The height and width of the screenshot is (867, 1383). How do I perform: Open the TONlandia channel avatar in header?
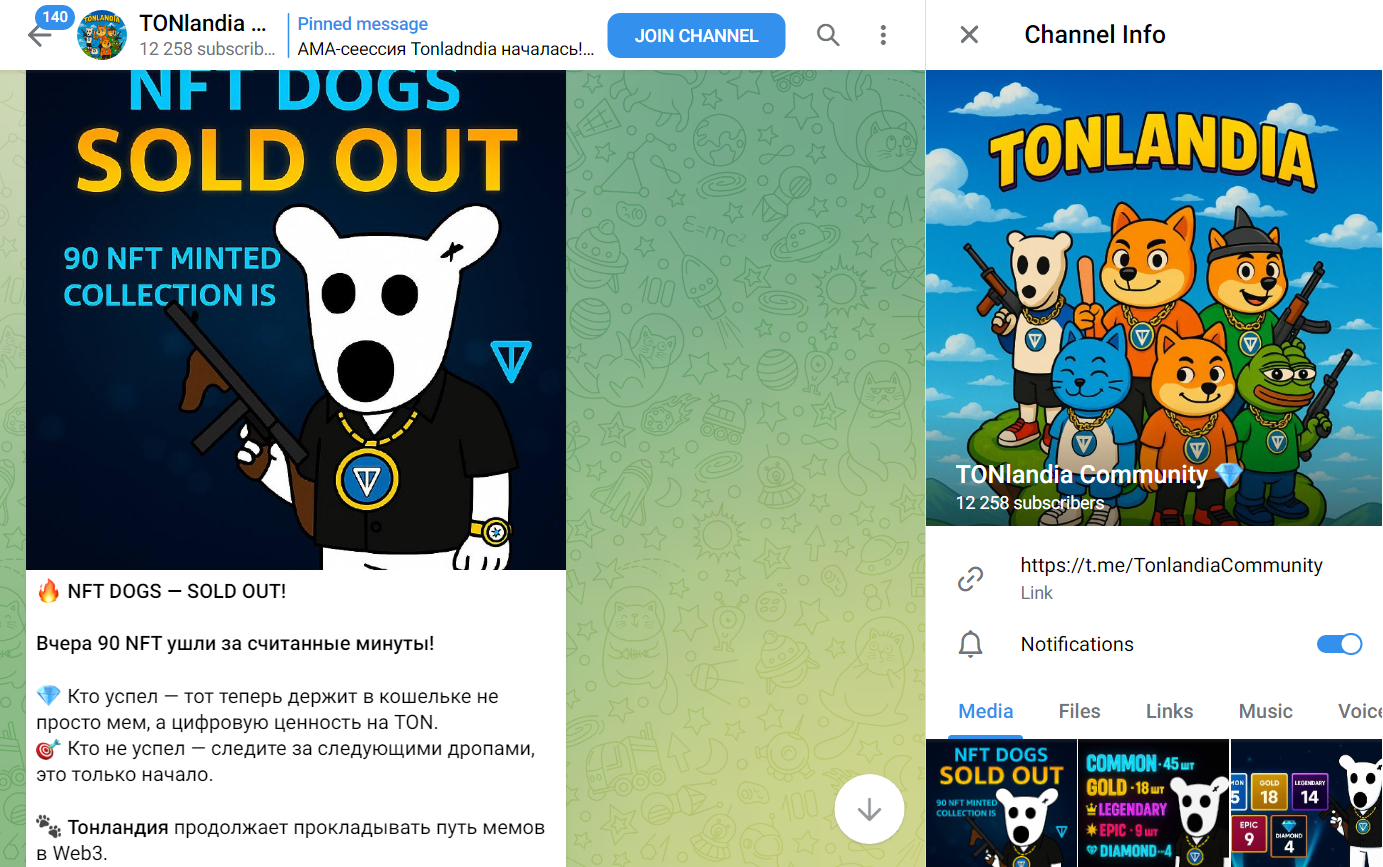(x=102, y=35)
